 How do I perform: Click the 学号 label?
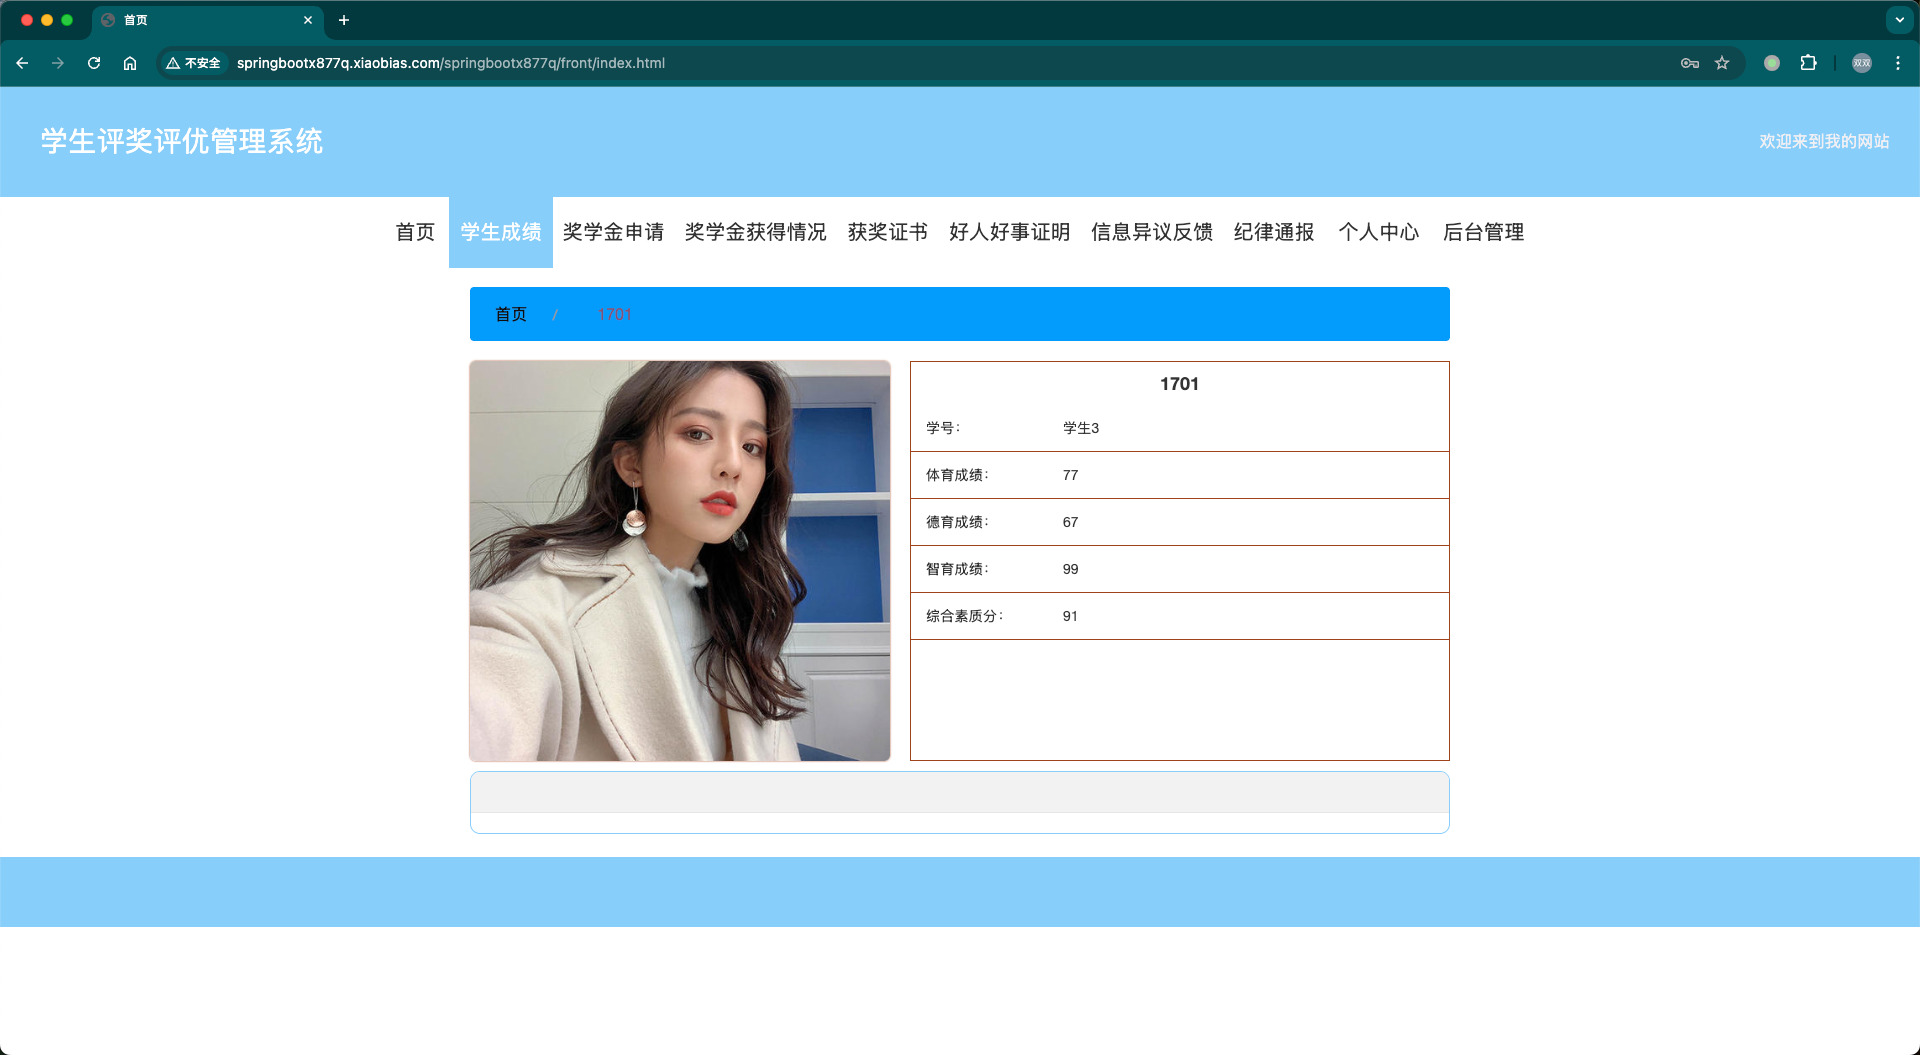tap(942, 428)
